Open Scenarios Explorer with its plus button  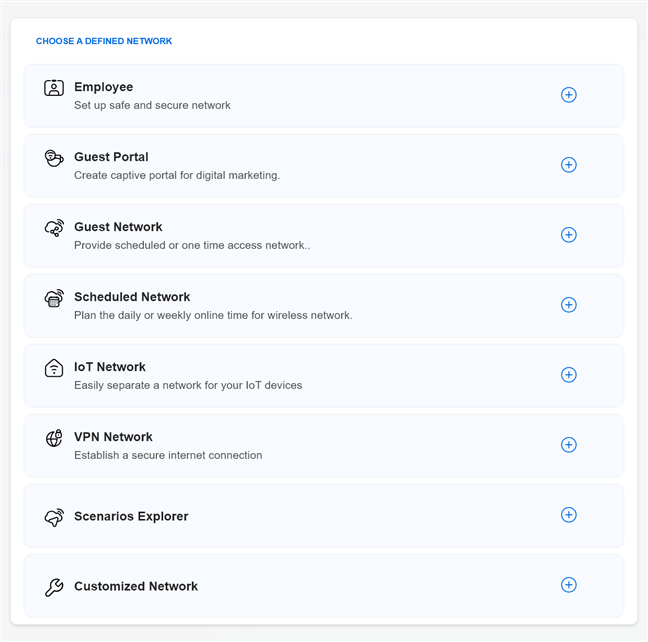(569, 515)
